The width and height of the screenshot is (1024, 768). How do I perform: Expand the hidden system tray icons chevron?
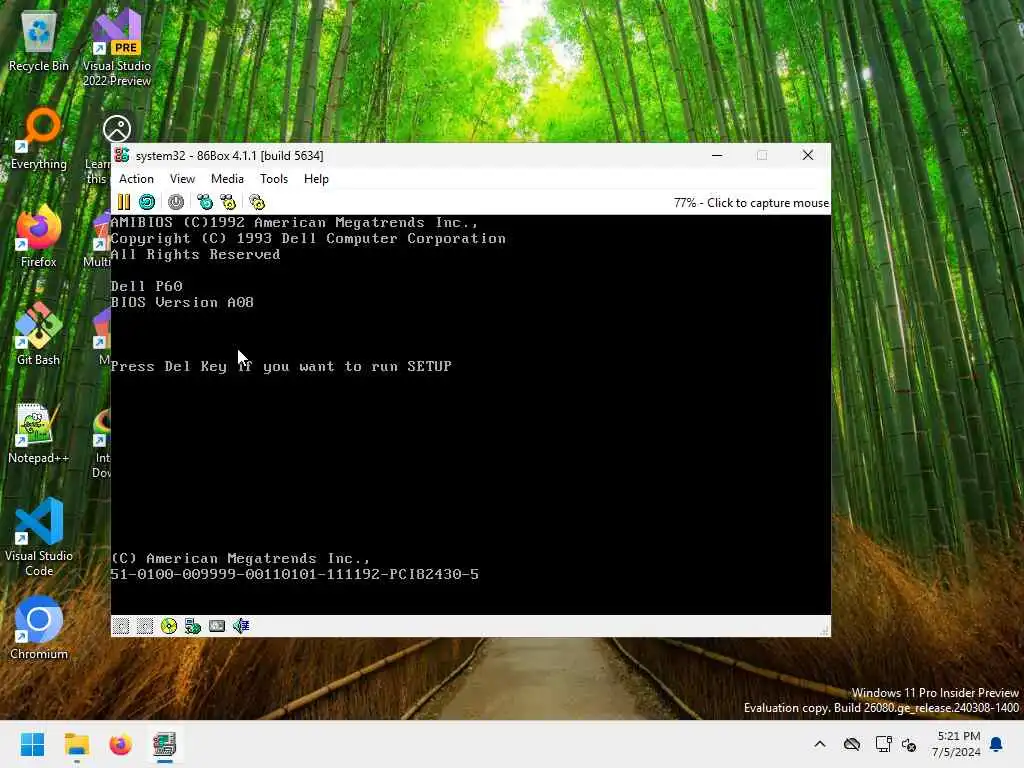click(820, 744)
